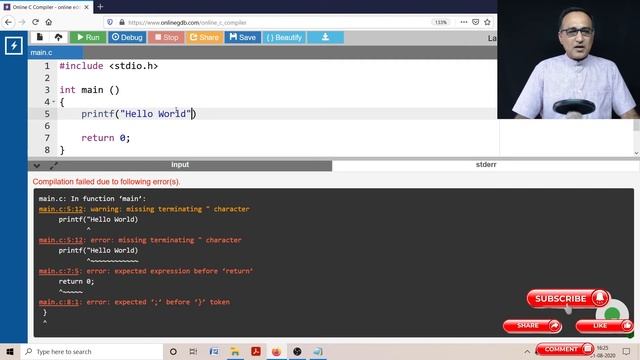
Task: Save the current project
Action: (242, 37)
